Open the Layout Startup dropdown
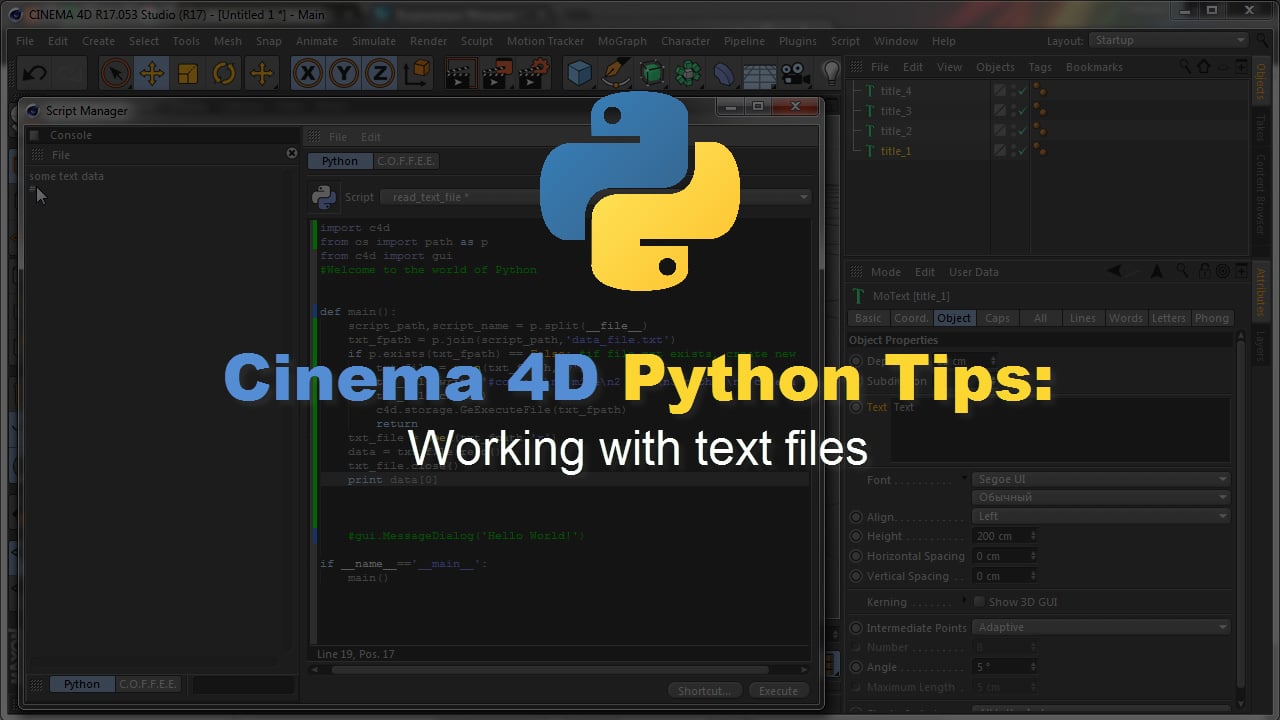Image resolution: width=1280 pixels, height=720 pixels. click(1168, 41)
